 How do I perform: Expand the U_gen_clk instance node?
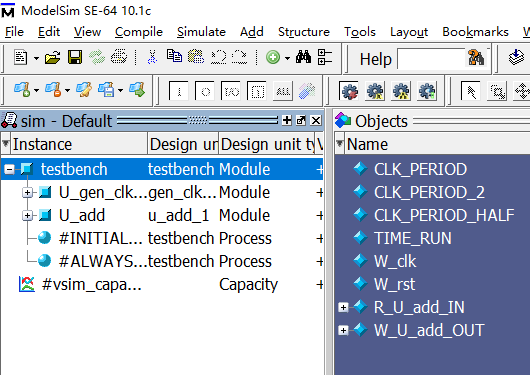[x=27, y=192]
